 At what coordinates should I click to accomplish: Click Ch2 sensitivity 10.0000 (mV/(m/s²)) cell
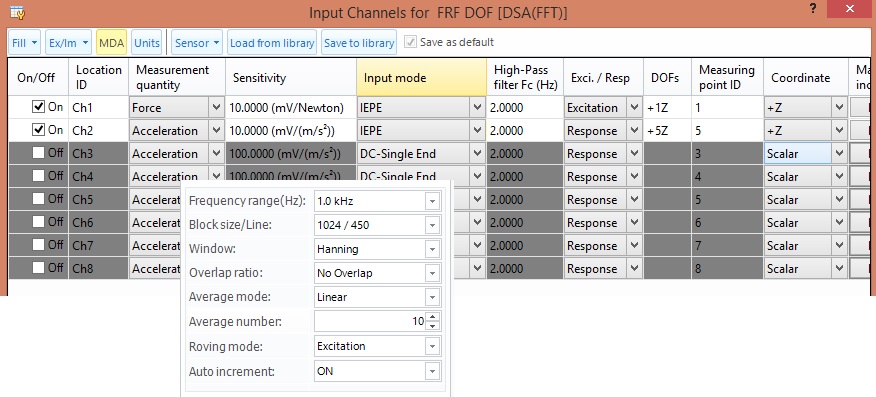pos(291,130)
